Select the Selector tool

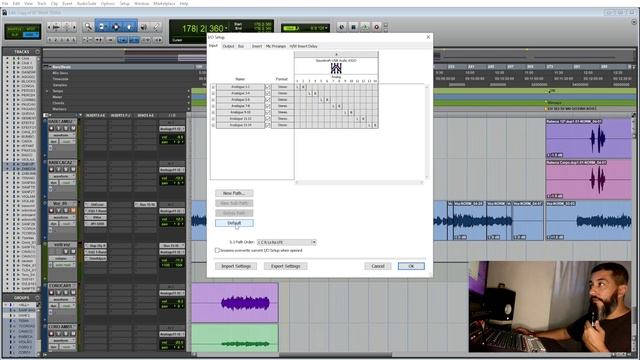tap(116, 27)
